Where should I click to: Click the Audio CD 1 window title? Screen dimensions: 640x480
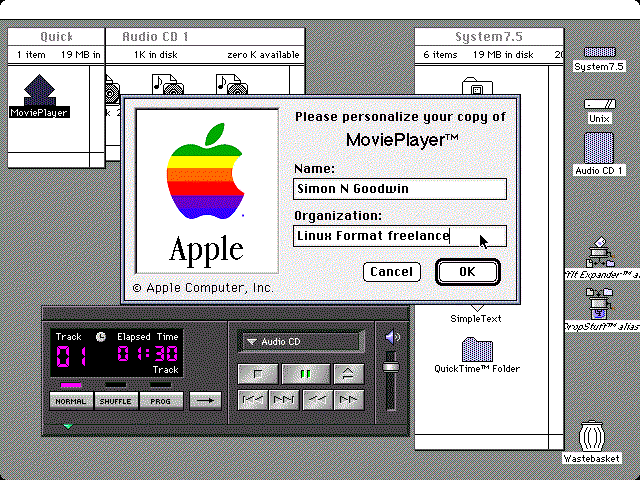click(x=156, y=37)
